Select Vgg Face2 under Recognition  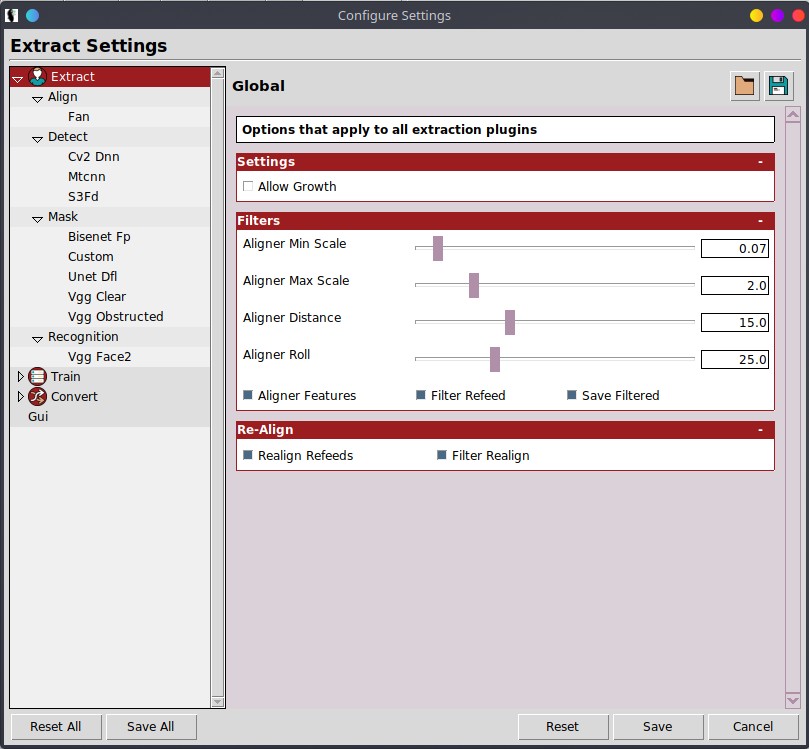coord(100,357)
